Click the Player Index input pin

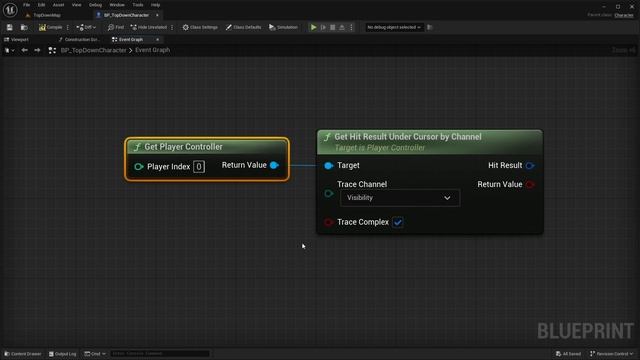[x=138, y=167]
